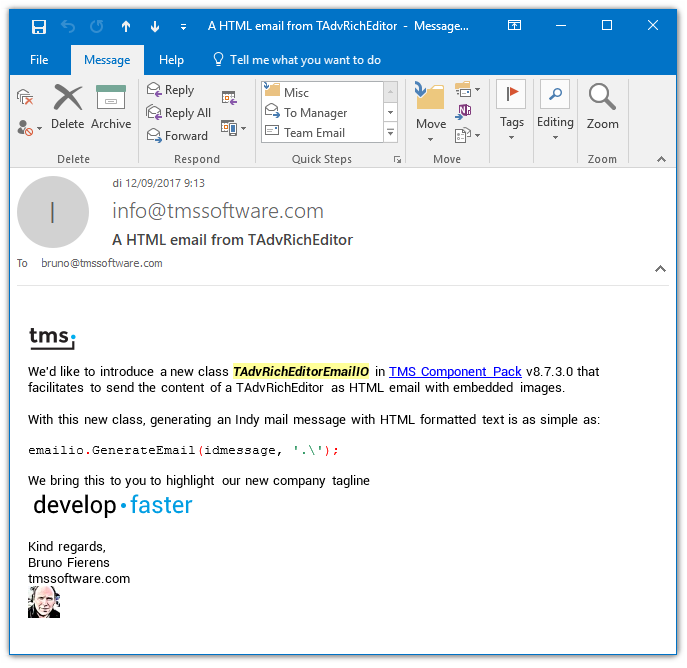Click the sender avatar circle
This screenshot has height=668, width=687.
53,212
